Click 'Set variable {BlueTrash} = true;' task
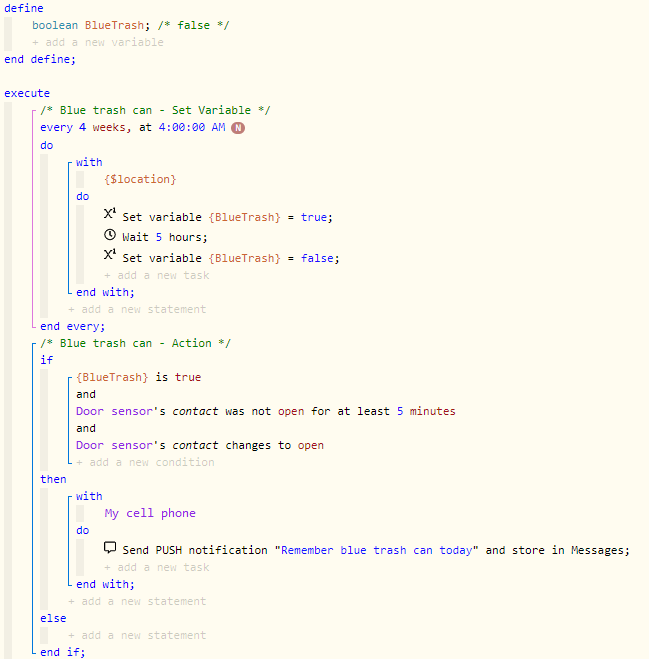This screenshot has height=659, width=649. click(x=227, y=217)
